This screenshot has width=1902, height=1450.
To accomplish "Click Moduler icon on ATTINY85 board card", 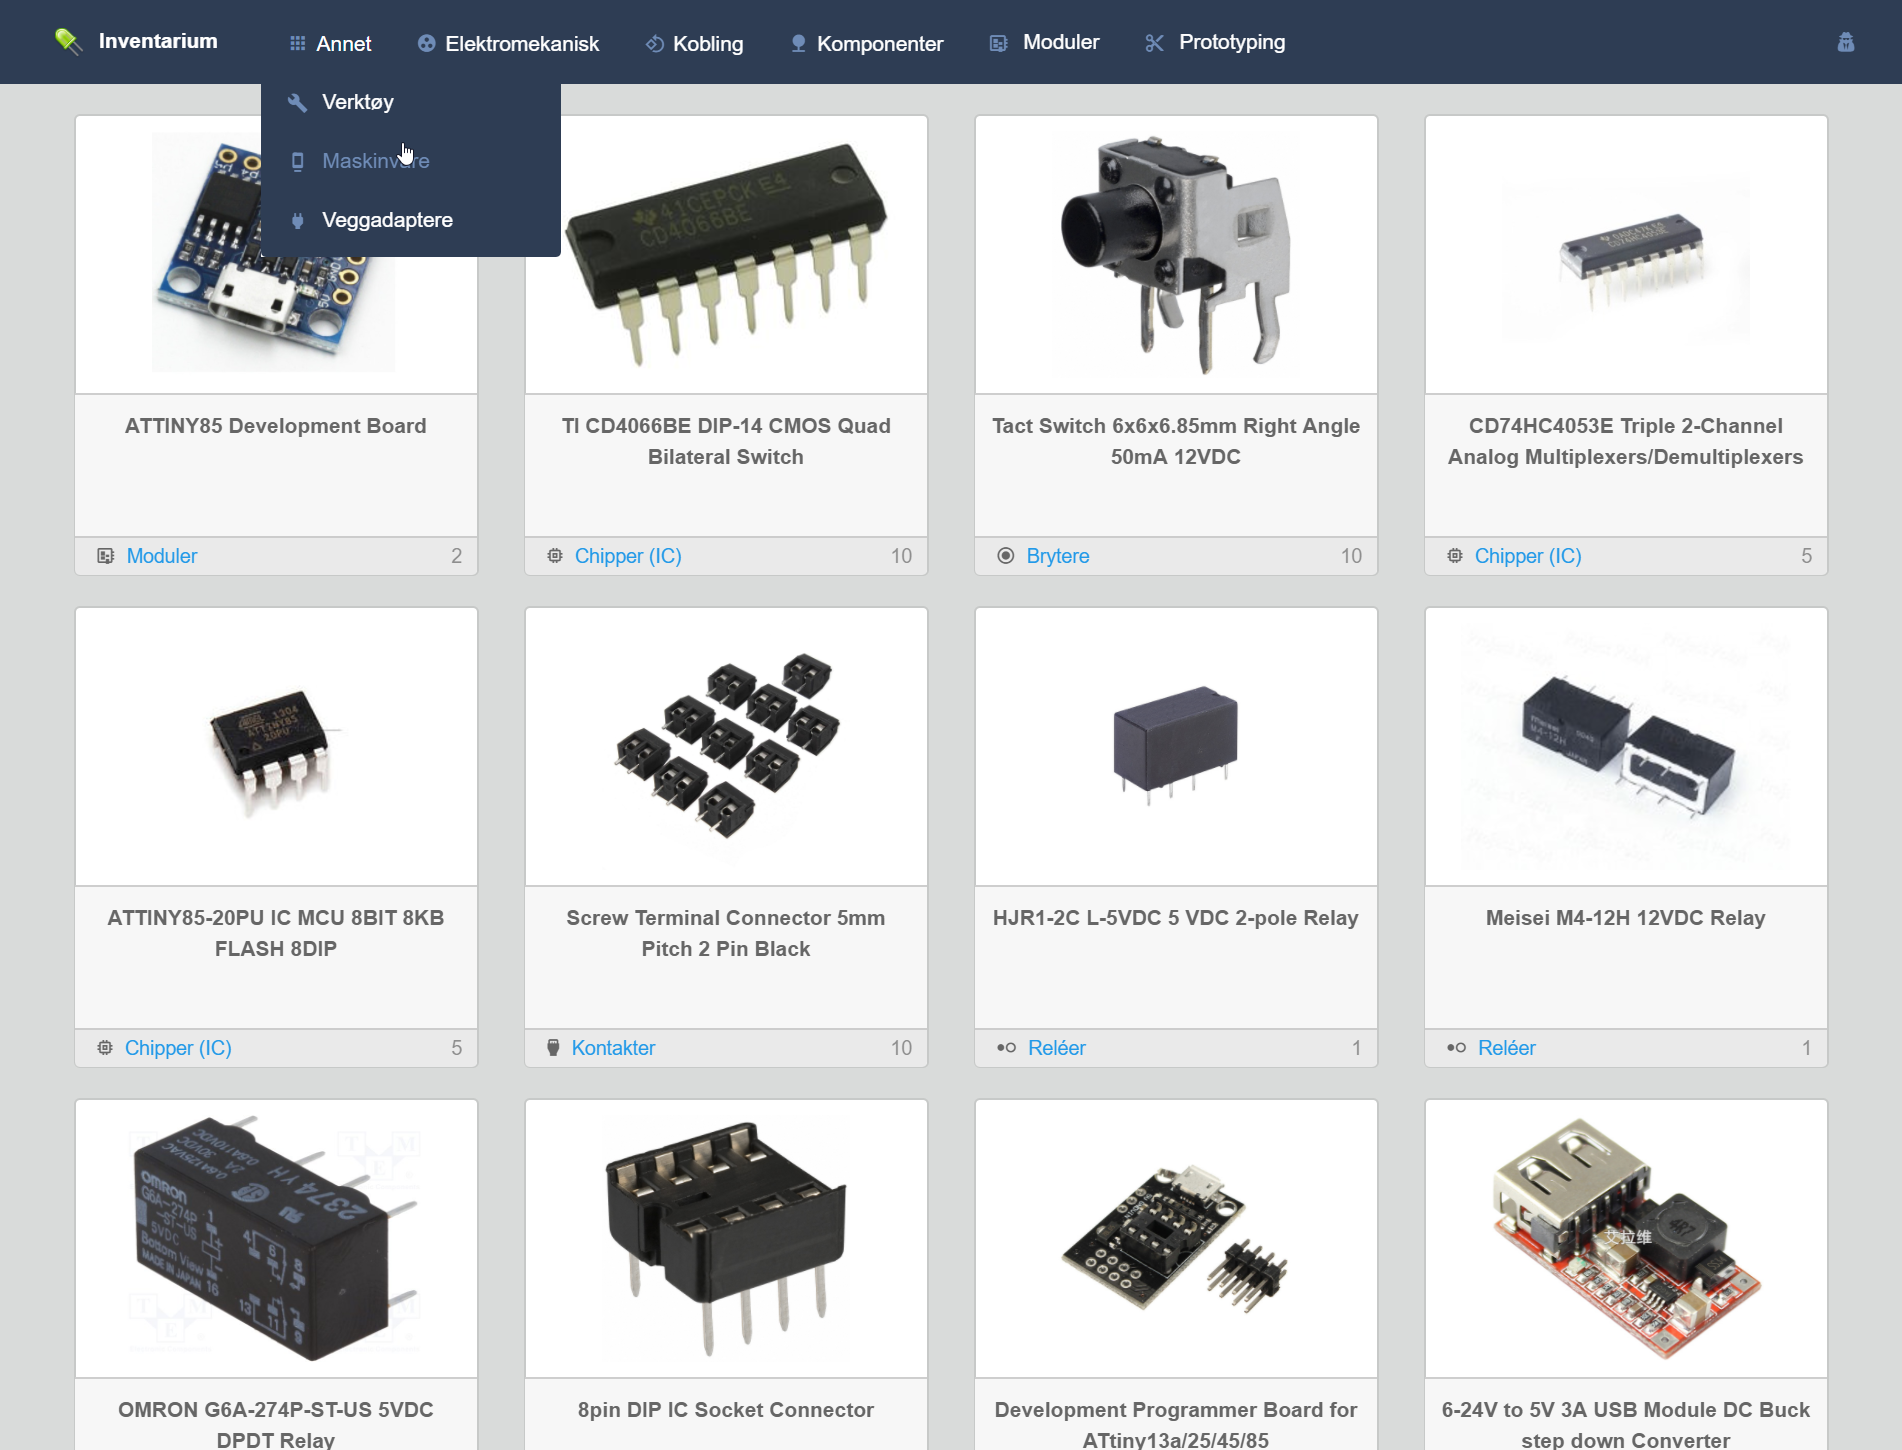I will coord(105,556).
